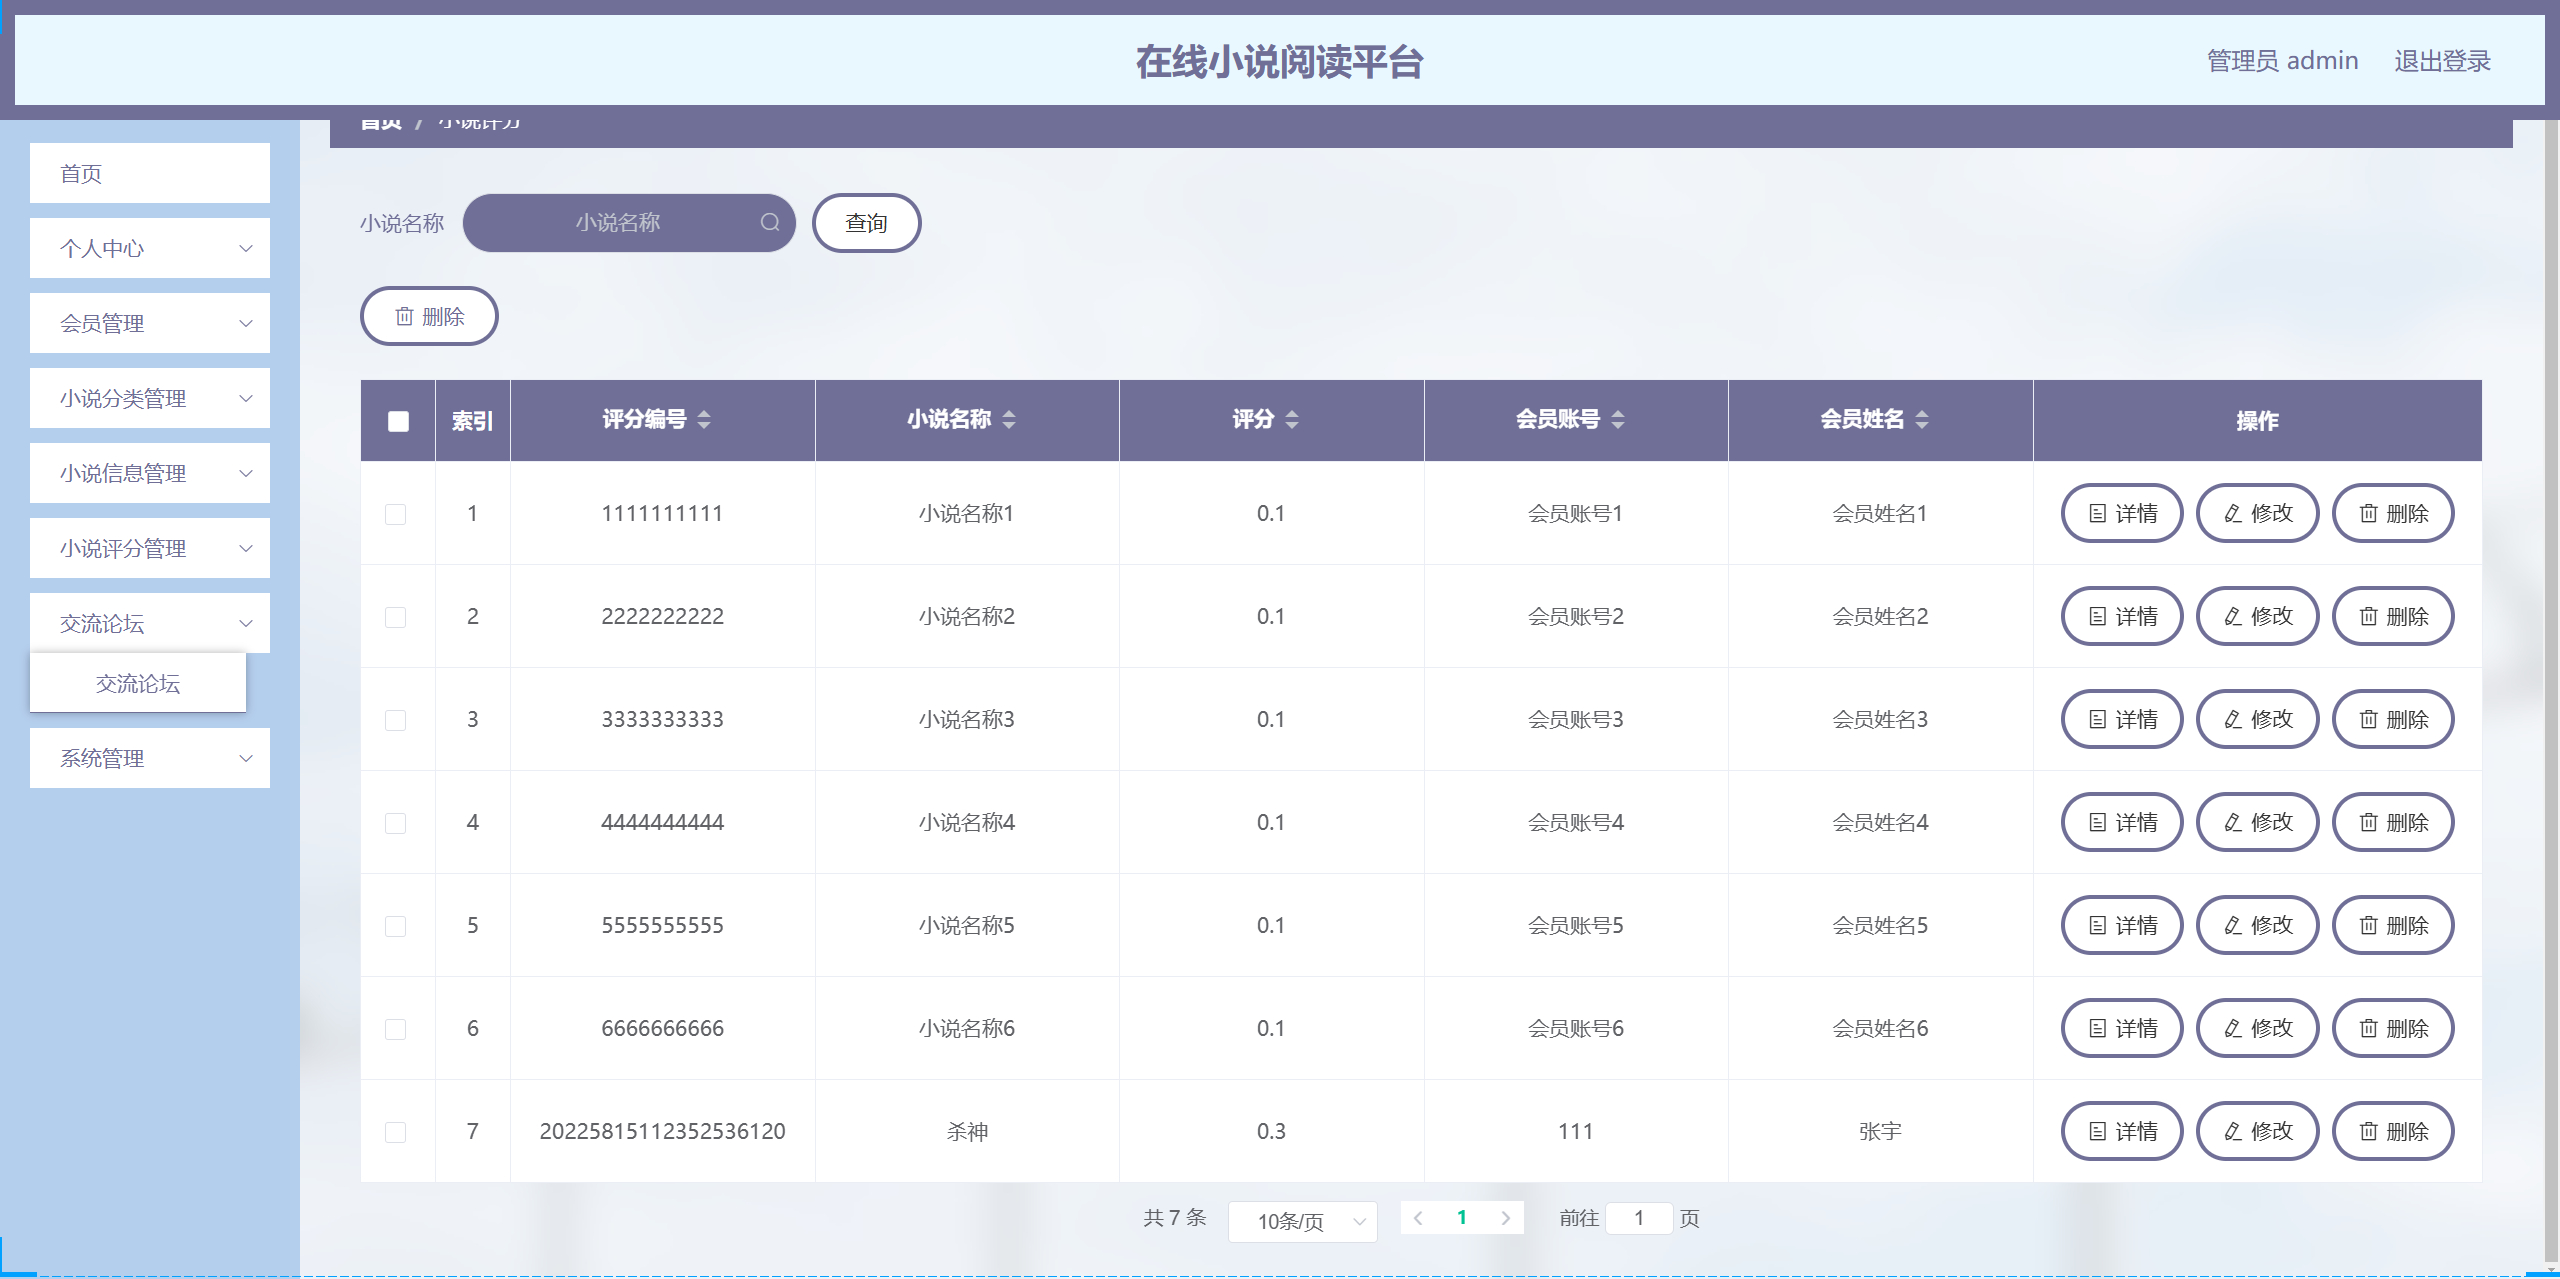
Task: Open 详情 for row 2222222222
Action: tap(2122, 616)
